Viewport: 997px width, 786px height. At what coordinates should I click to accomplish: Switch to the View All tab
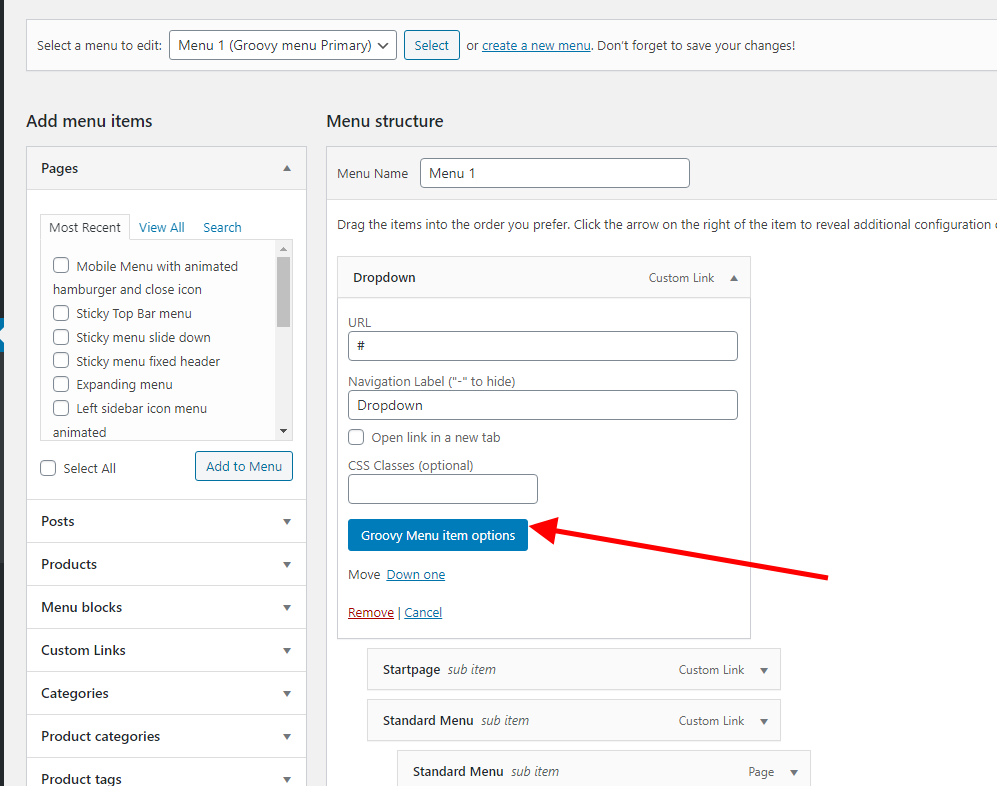pyautogui.click(x=161, y=227)
